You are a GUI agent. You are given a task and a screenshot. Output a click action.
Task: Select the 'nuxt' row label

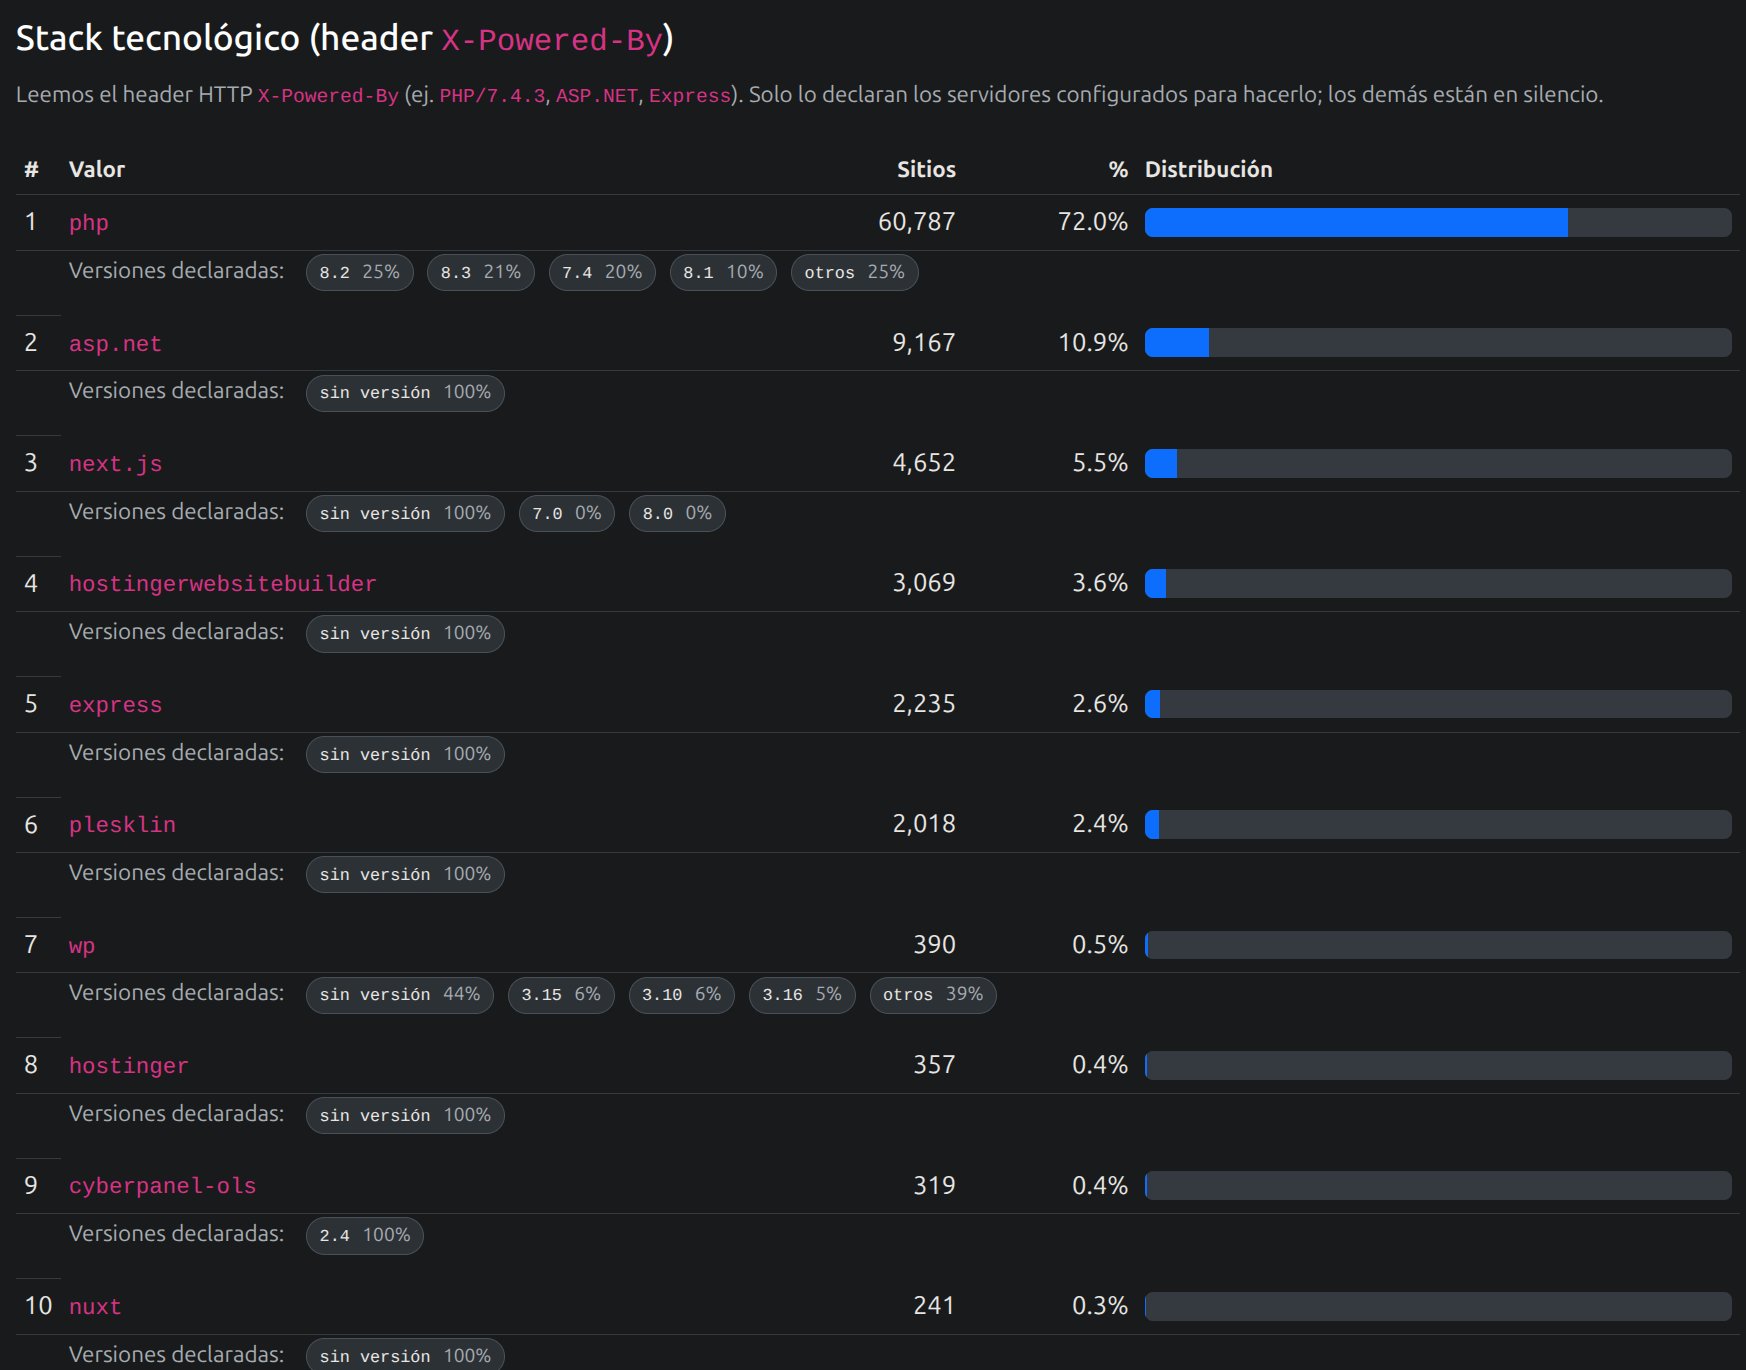95,1307
